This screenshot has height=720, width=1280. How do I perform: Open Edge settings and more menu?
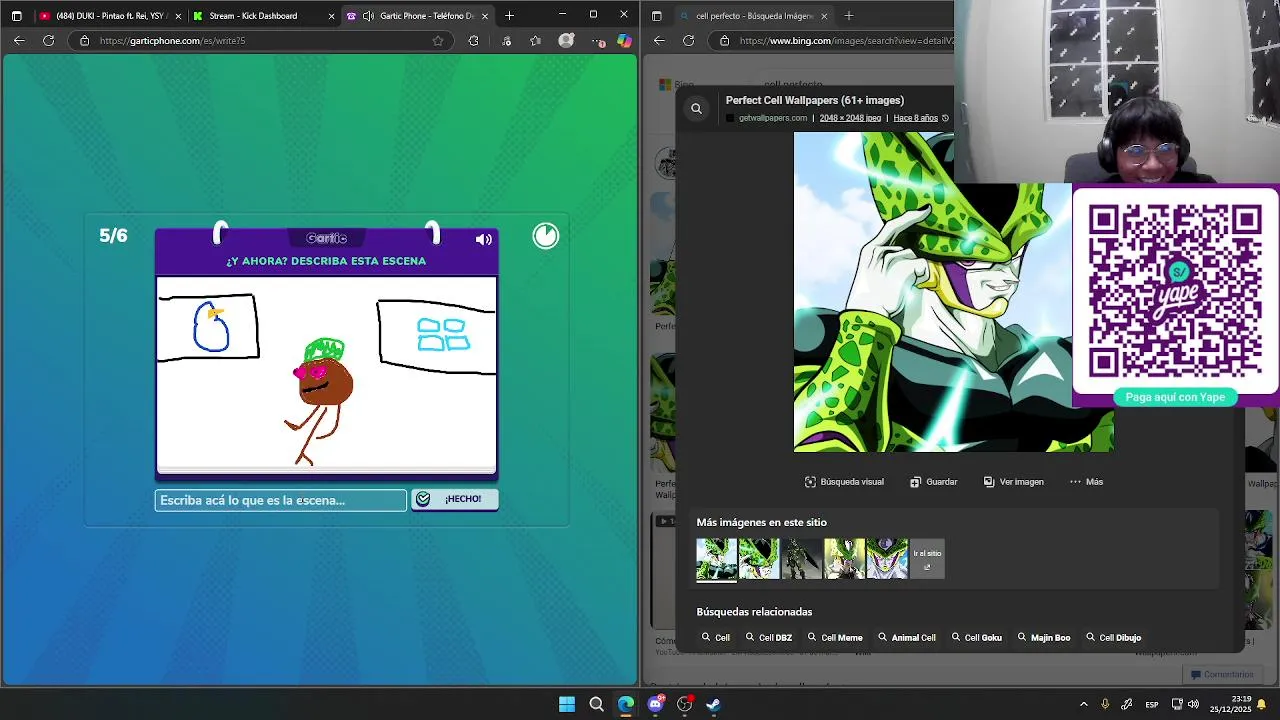click(x=597, y=41)
